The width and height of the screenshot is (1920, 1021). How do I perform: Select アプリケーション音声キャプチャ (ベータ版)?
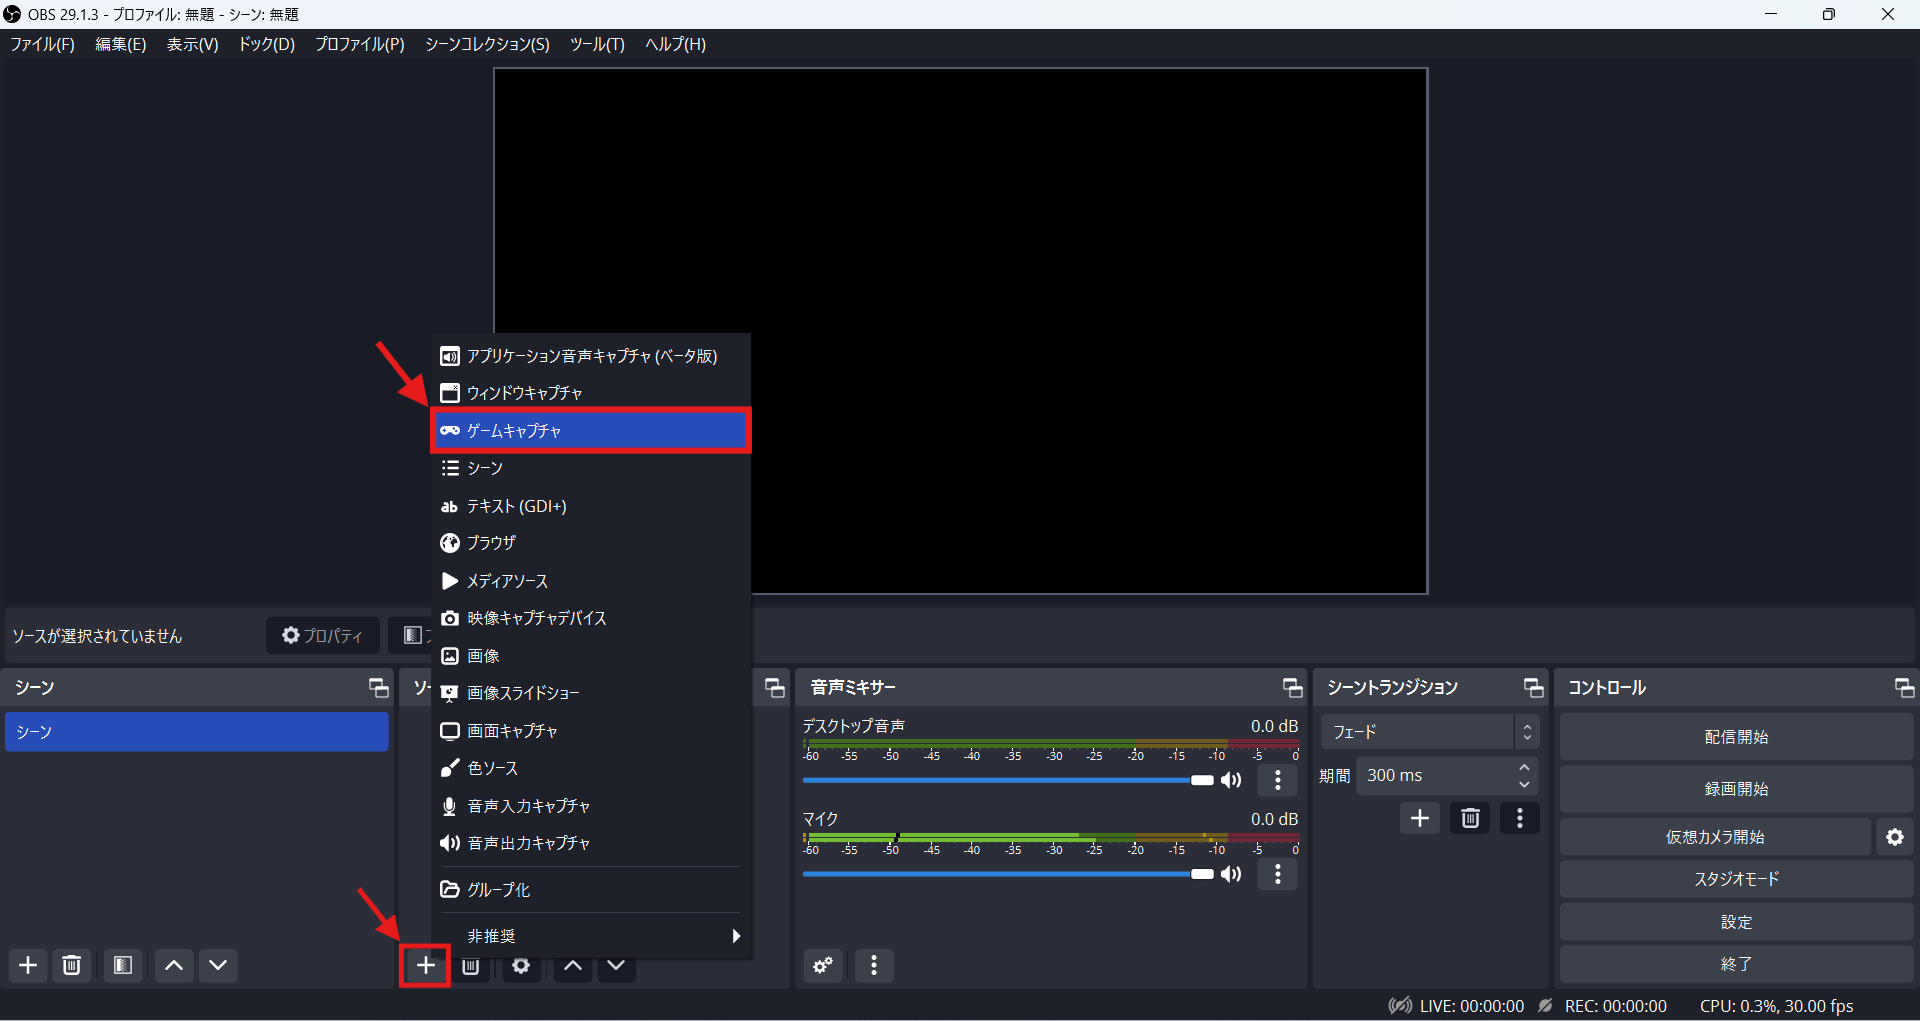[591, 355]
